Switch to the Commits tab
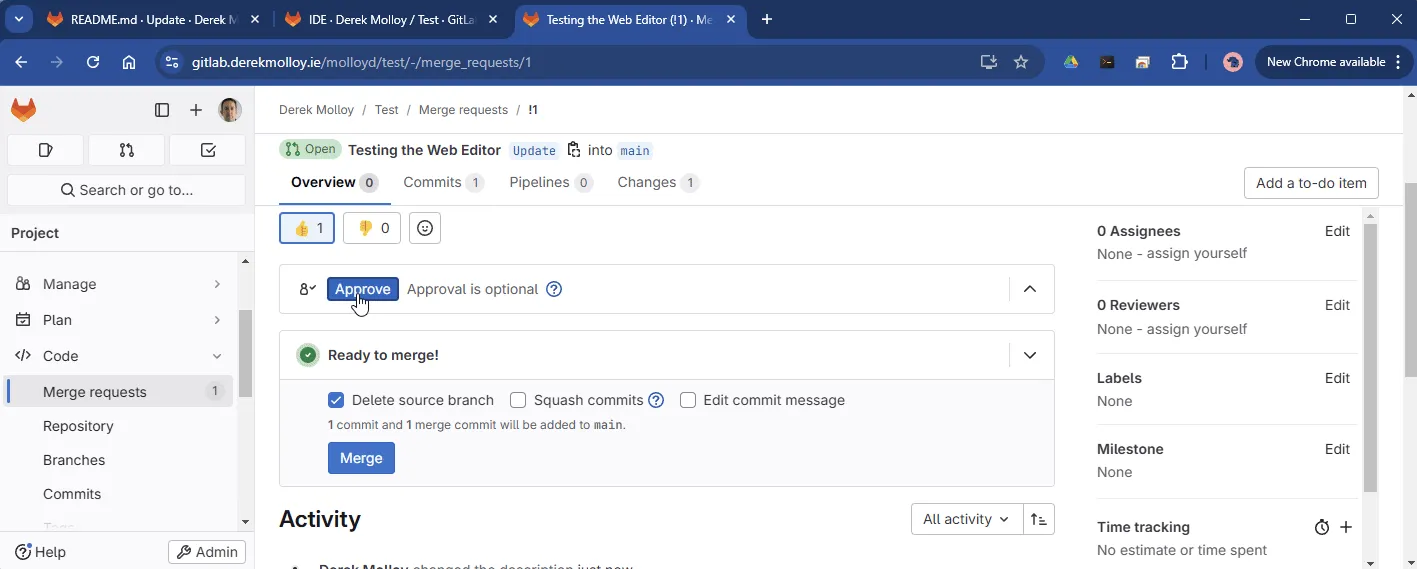 click(x=444, y=182)
